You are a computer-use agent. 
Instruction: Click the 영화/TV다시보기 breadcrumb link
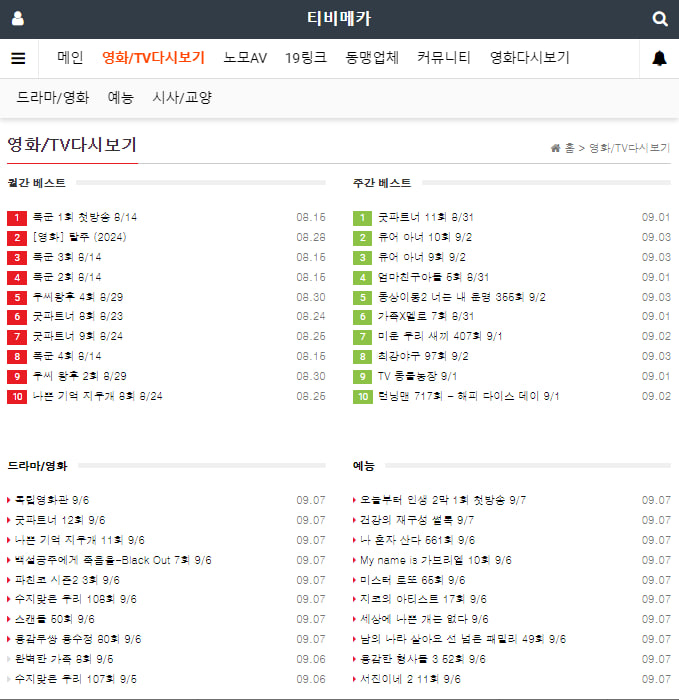629,148
